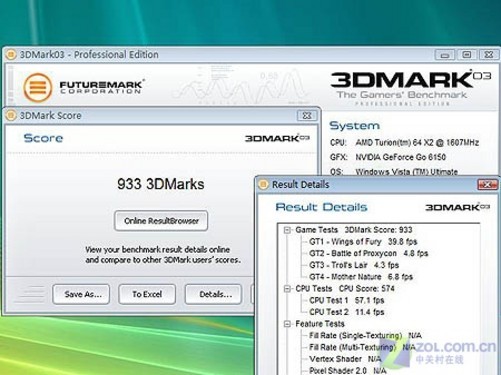Select CPU Test 1 row

346,300
